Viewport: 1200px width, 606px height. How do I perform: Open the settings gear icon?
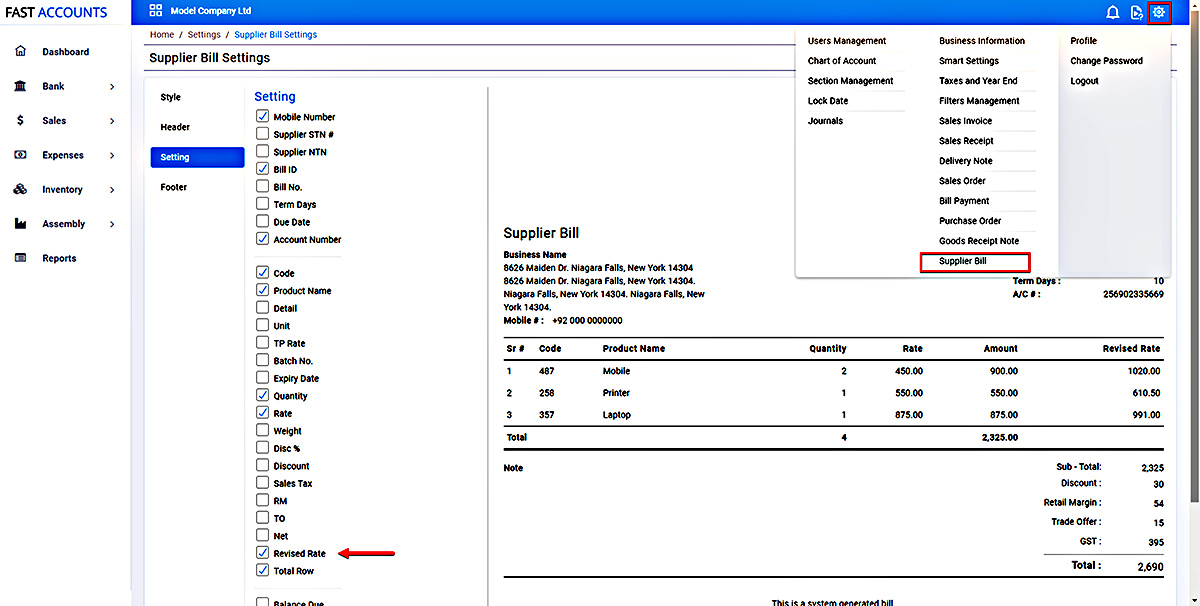pyautogui.click(x=1159, y=12)
